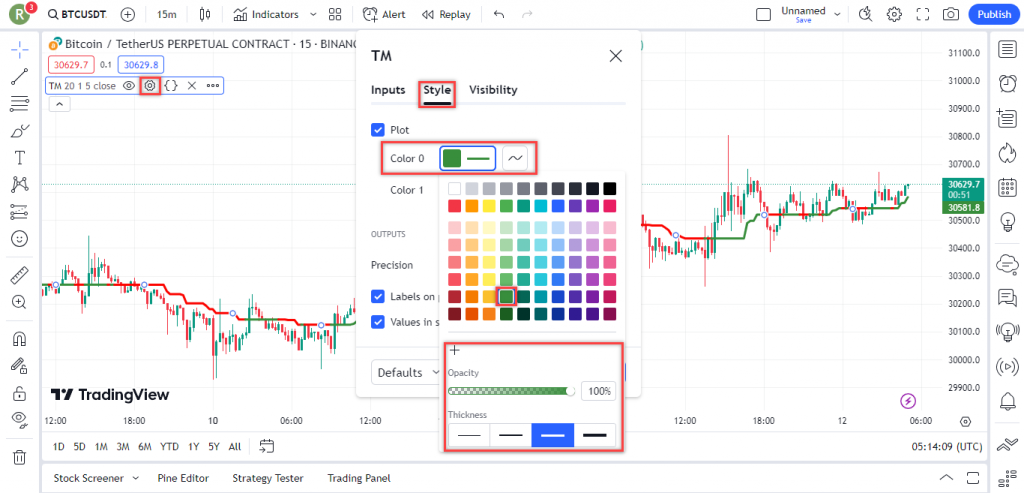Collapse the bottom panel chevron
This screenshot has height=493, width=1024.
point(946,477)
